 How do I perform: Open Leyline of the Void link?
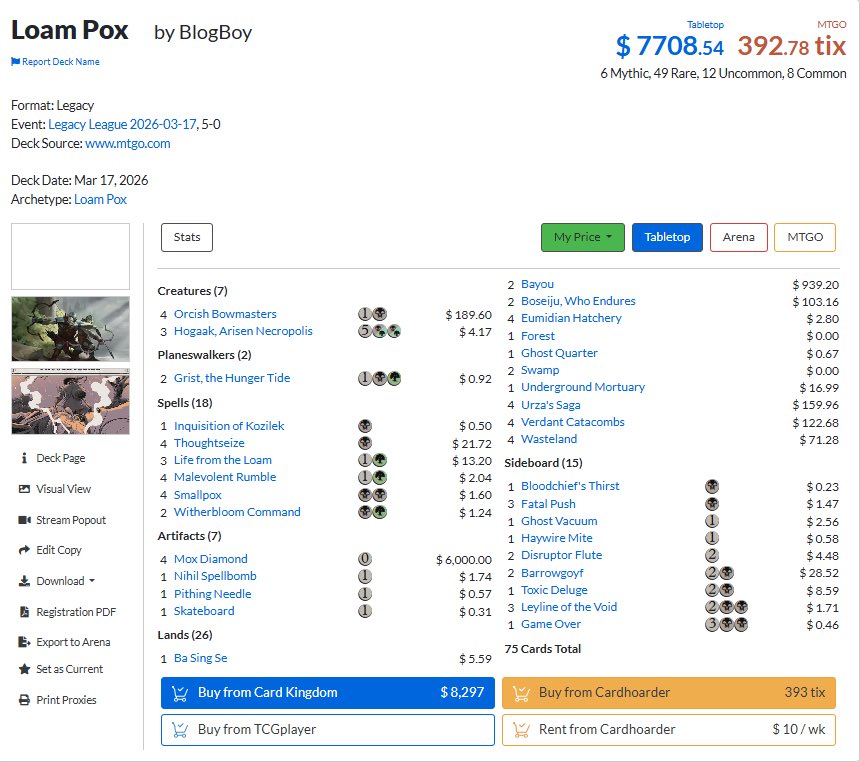(569, 607)
